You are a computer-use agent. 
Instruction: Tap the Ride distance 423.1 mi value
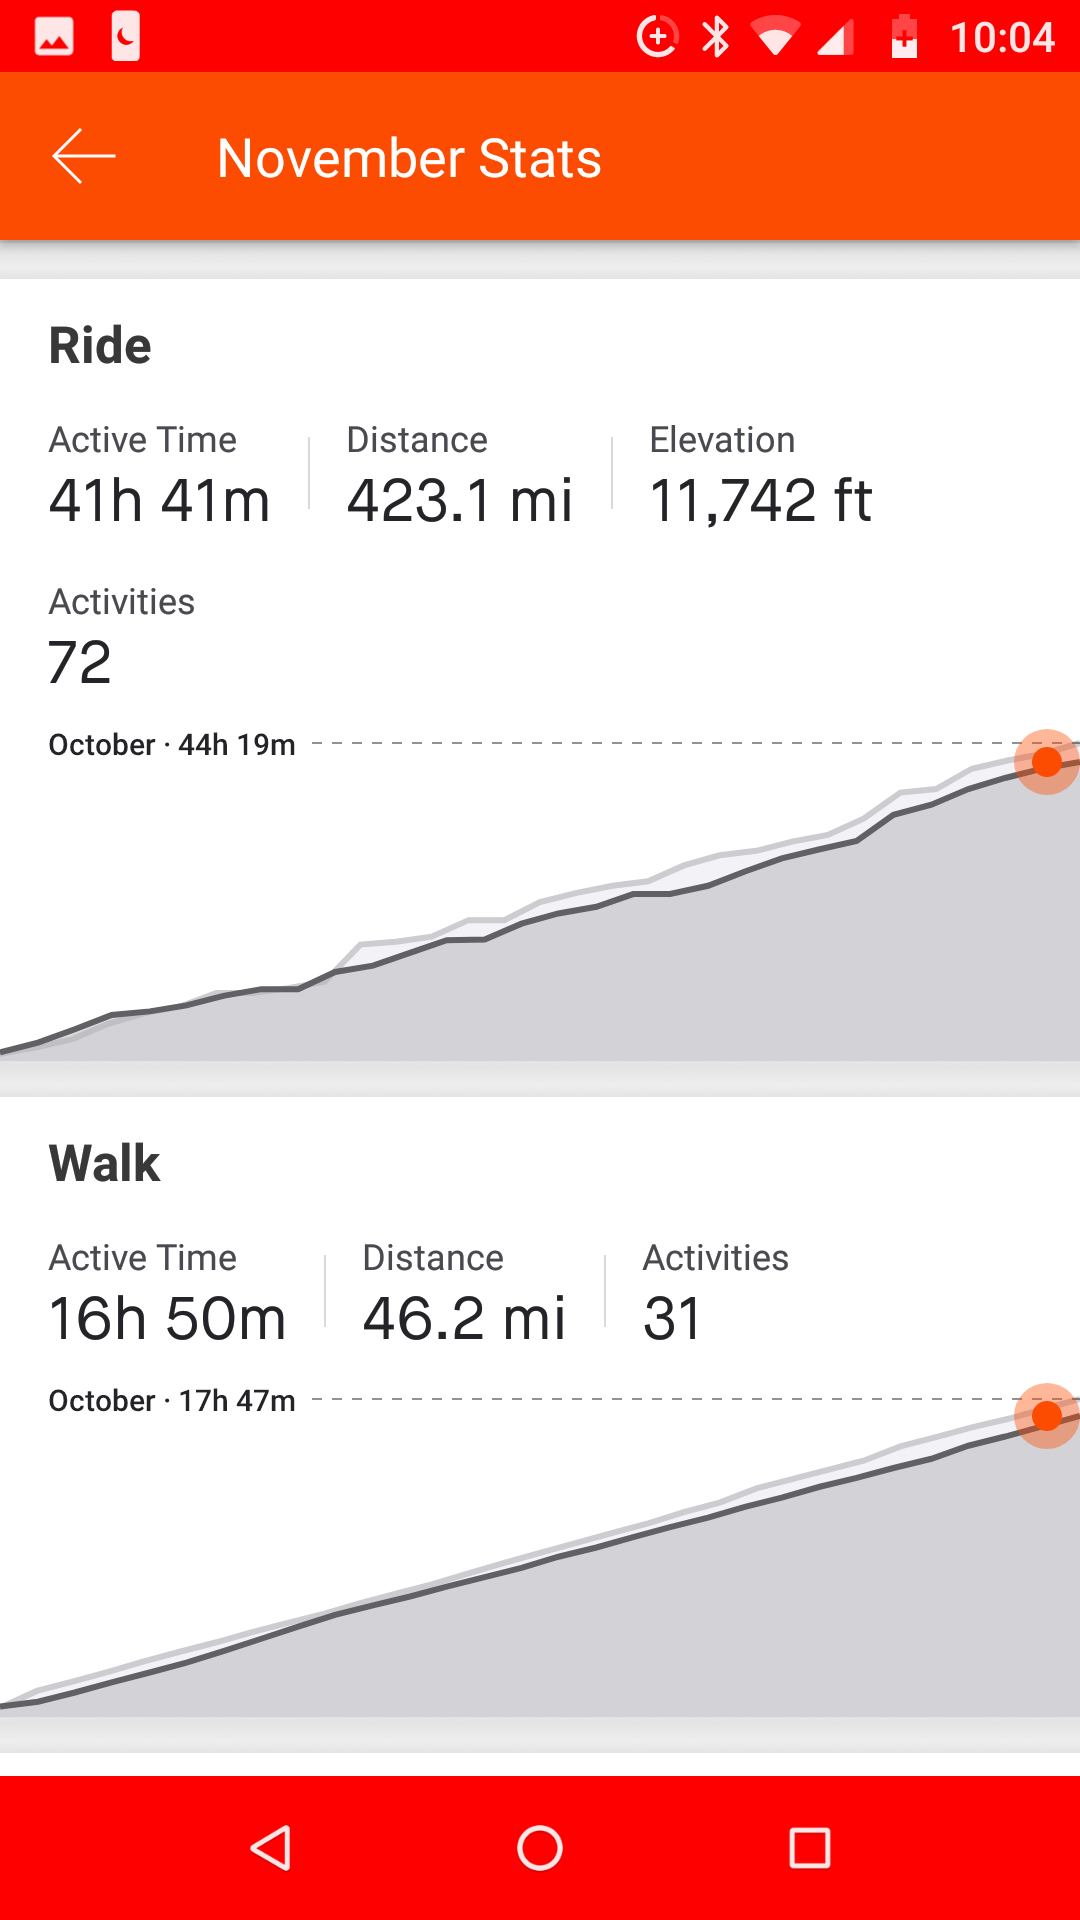pyautogui.click(x=459, y=500)
